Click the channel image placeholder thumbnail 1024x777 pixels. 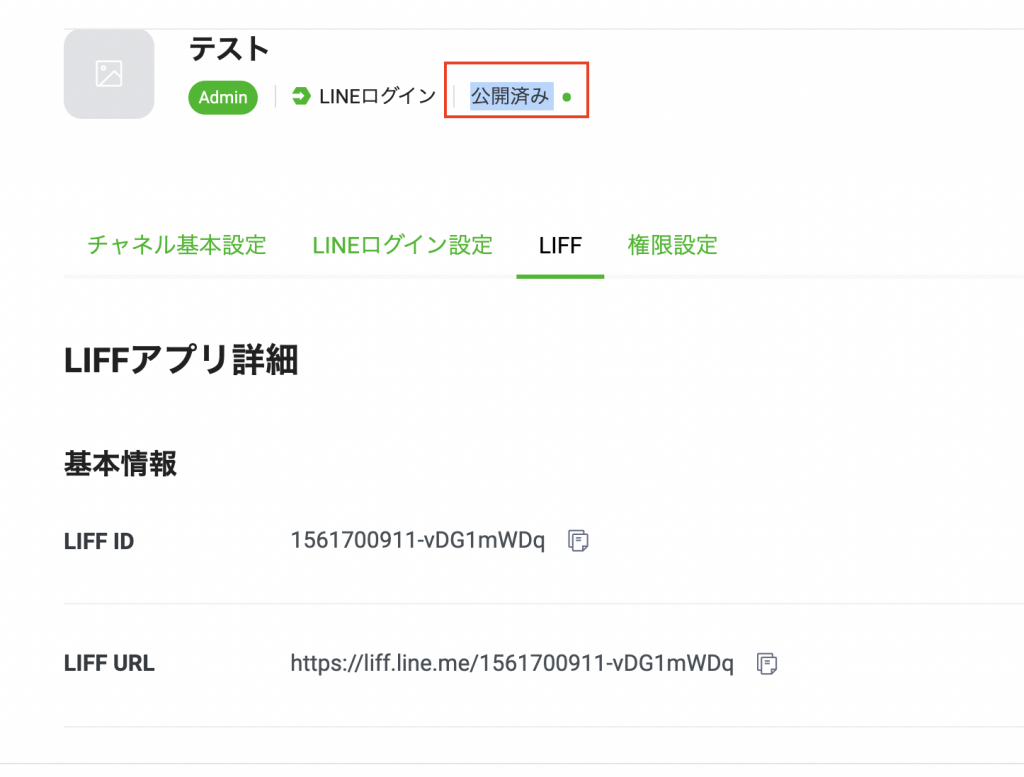109,74
